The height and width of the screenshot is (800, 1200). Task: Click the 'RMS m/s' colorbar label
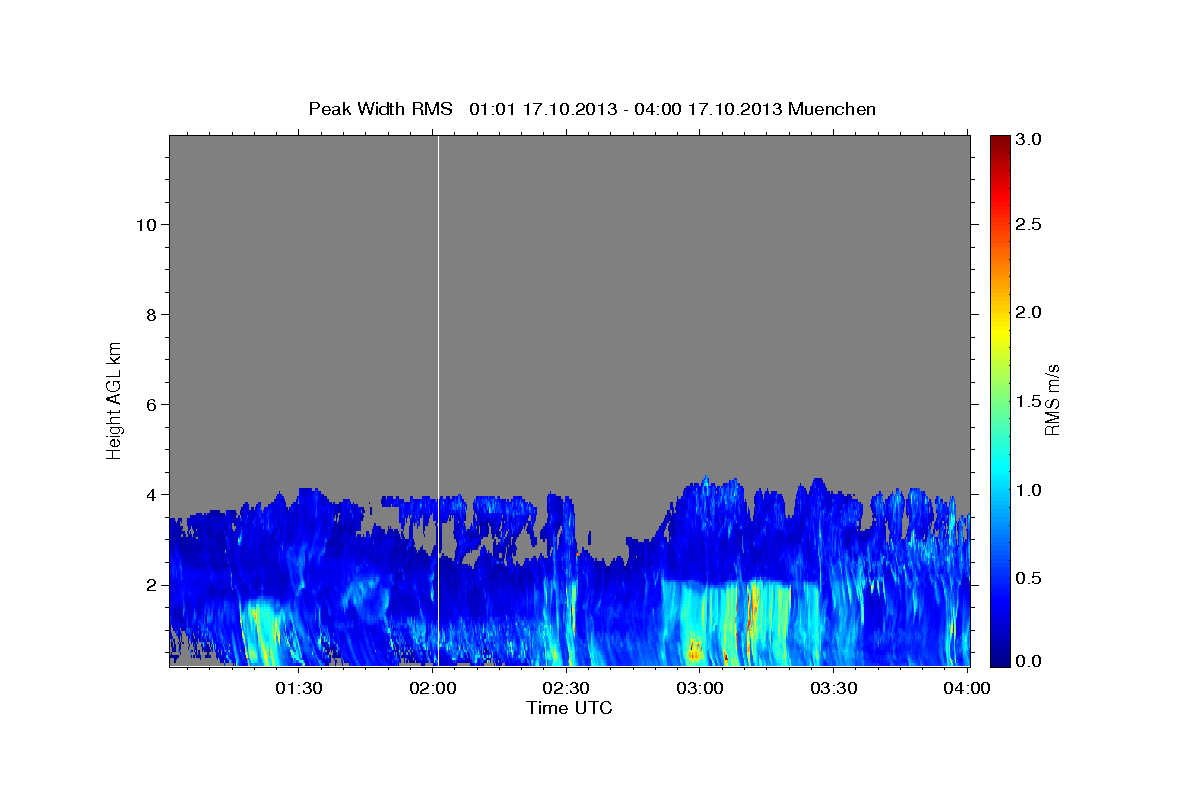pos(1052,399)
